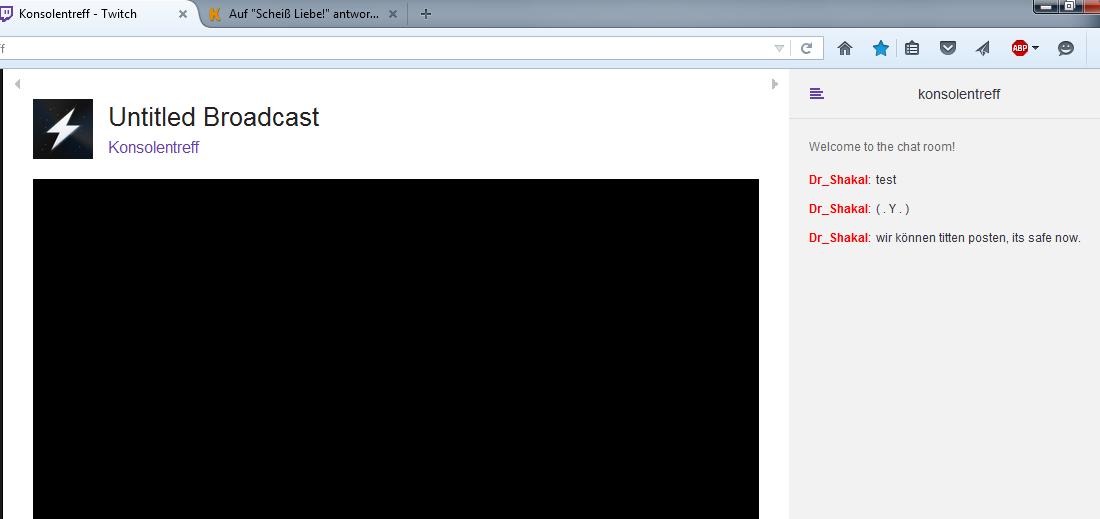Click Dr_Shakal username on the "its safe now" message
Image resolution: width=1100 pixels, height=519 pixels.
(x=839, y=238)
